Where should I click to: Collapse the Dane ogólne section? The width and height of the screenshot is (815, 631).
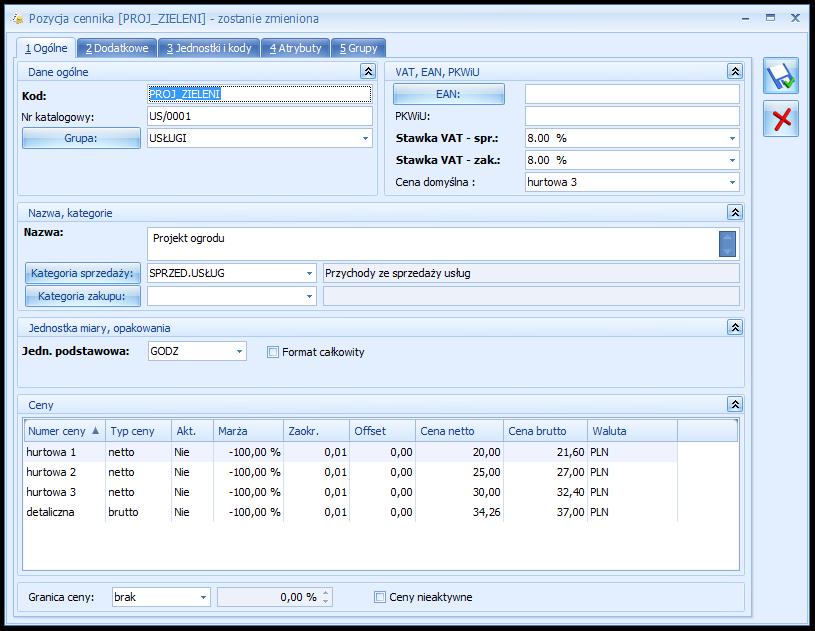[367, 72]
